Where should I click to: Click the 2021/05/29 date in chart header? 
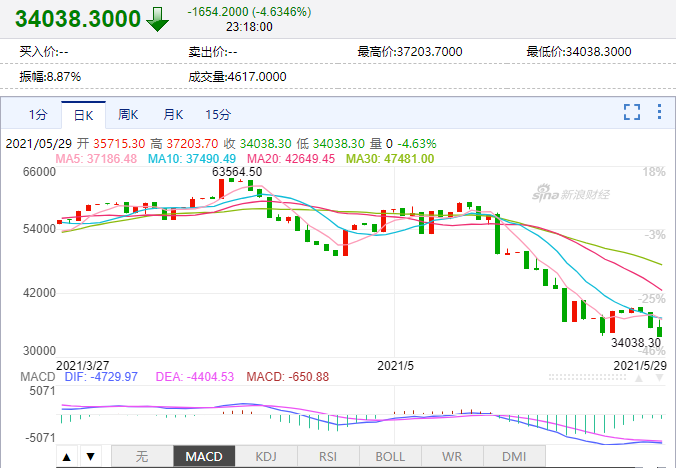pos(39,144)
